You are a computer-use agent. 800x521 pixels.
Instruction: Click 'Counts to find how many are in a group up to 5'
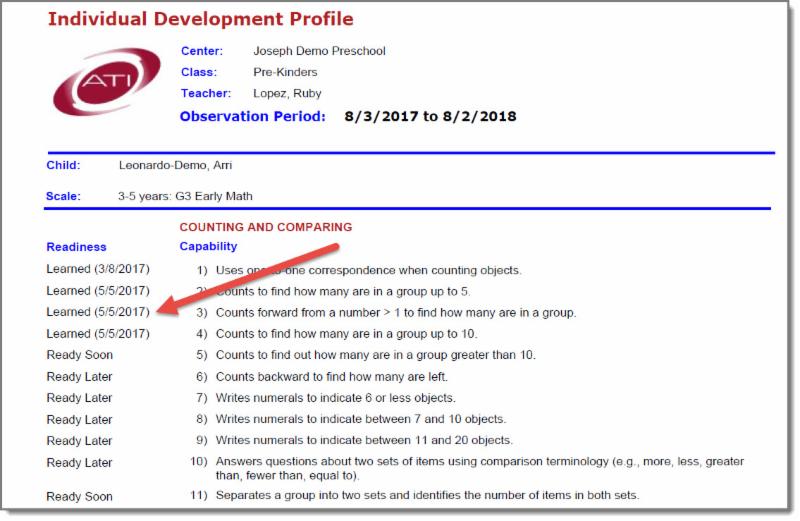[x=343, y=291]
